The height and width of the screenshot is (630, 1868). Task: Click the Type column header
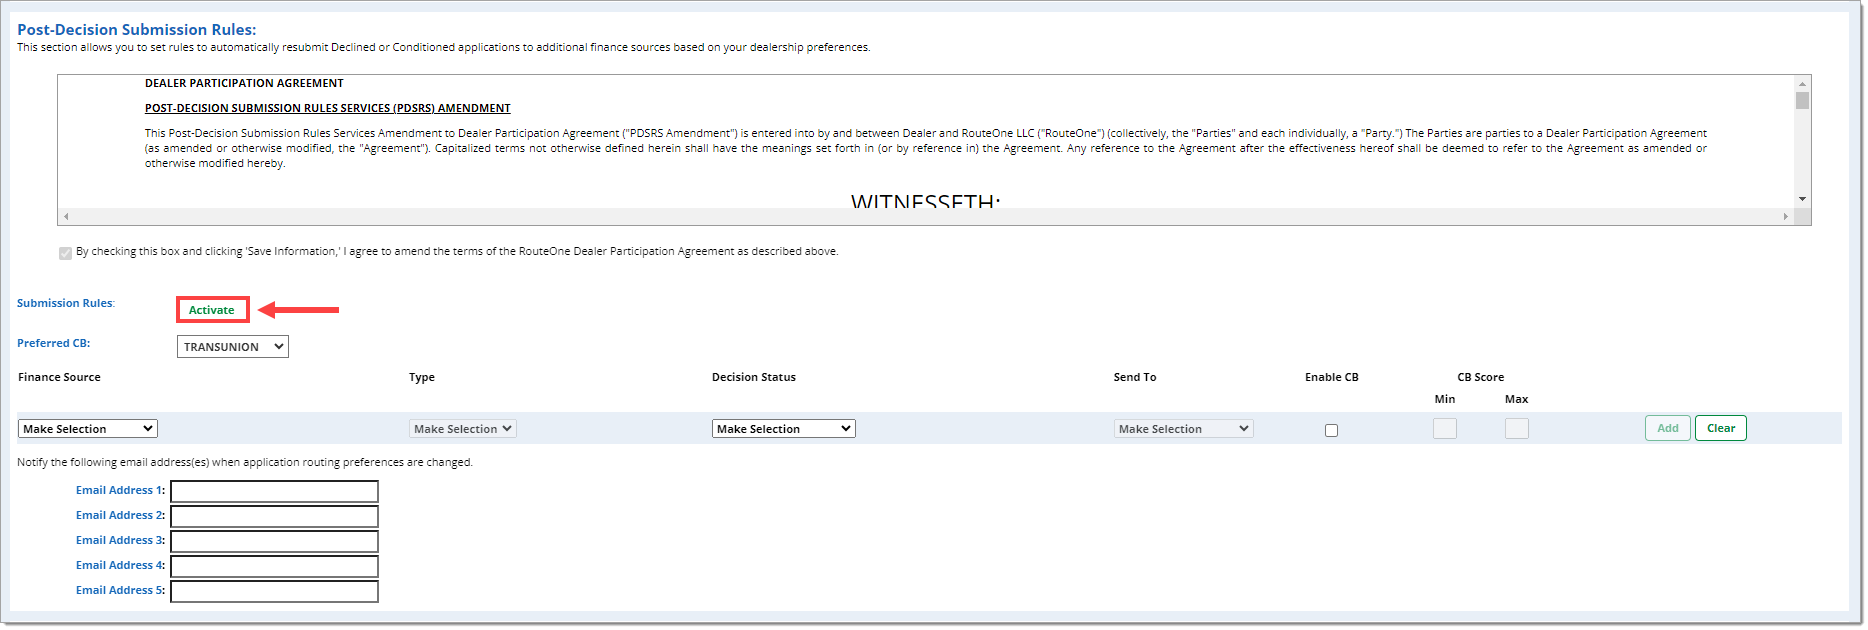click(x=422, y=377)
